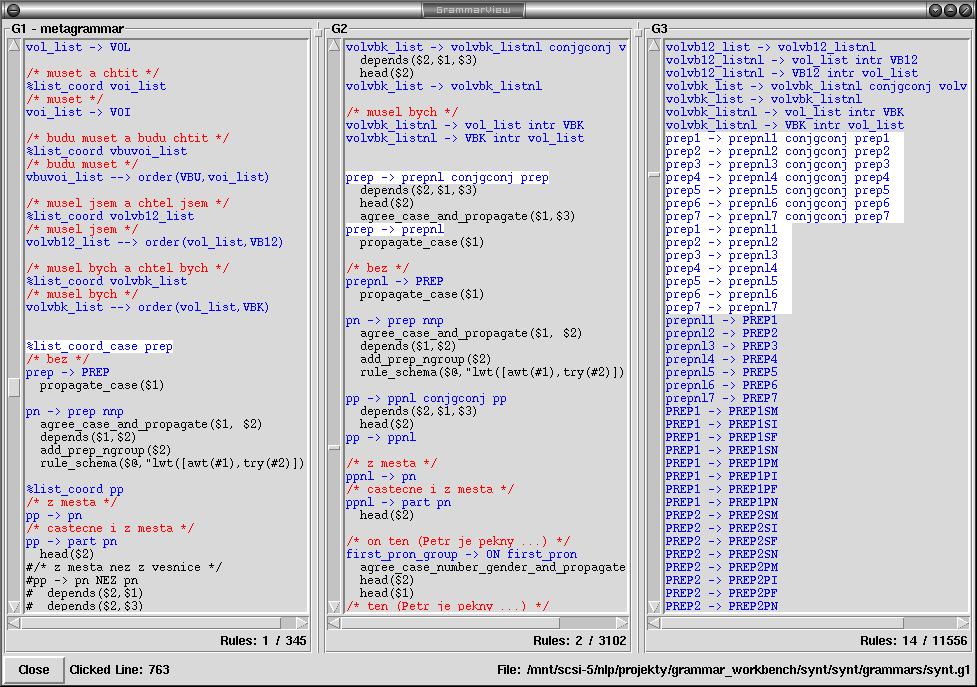Click G3 pane vertical scrollbar up arrow

654,45
